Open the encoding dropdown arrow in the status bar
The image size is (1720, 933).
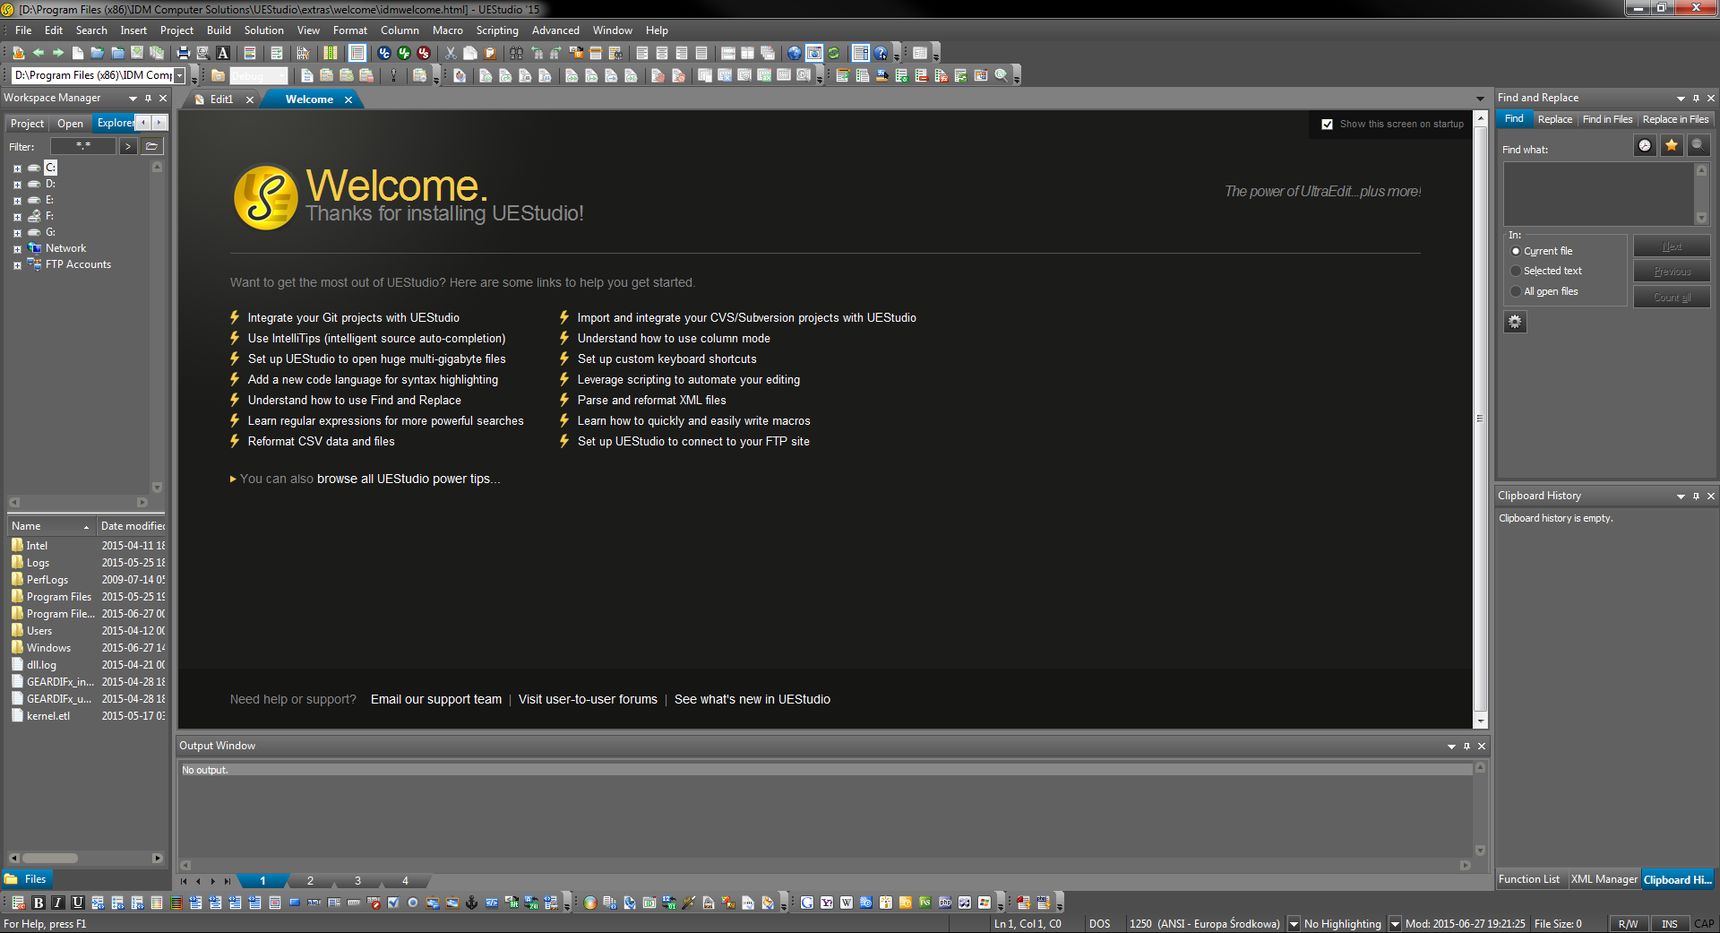[1293, 924]
